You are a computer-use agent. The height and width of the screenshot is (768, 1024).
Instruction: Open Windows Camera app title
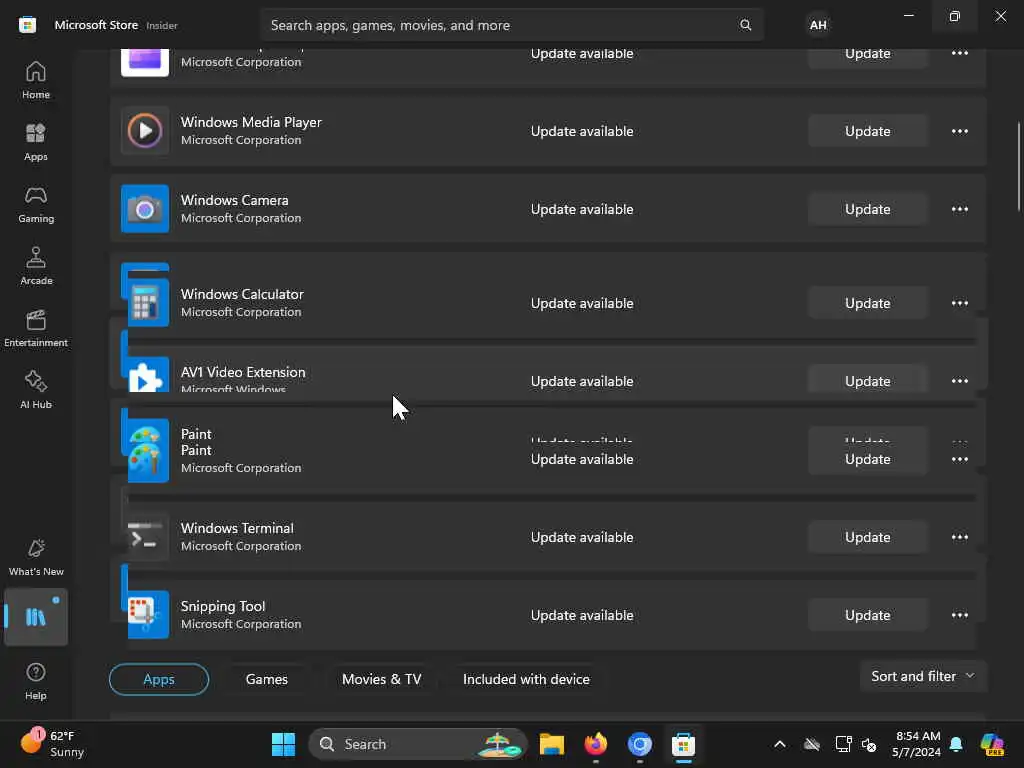234,200
